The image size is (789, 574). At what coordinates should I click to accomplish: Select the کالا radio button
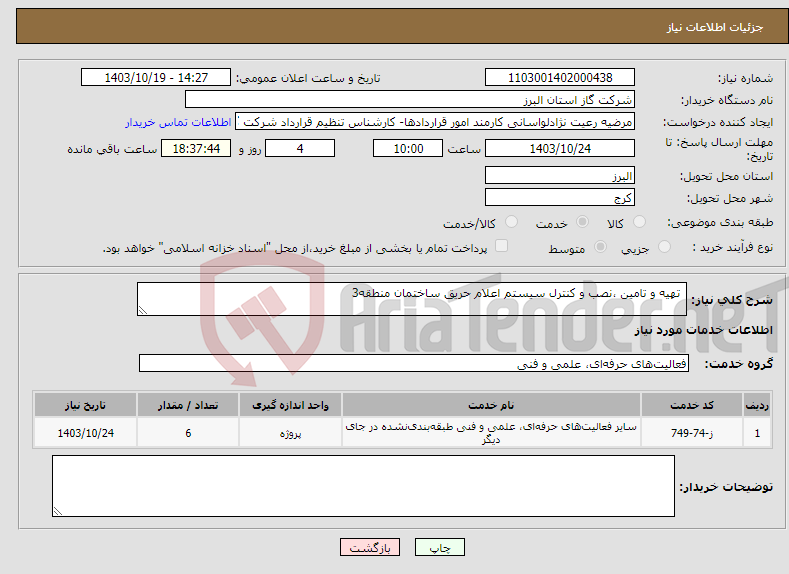click(x=639, y=222)
